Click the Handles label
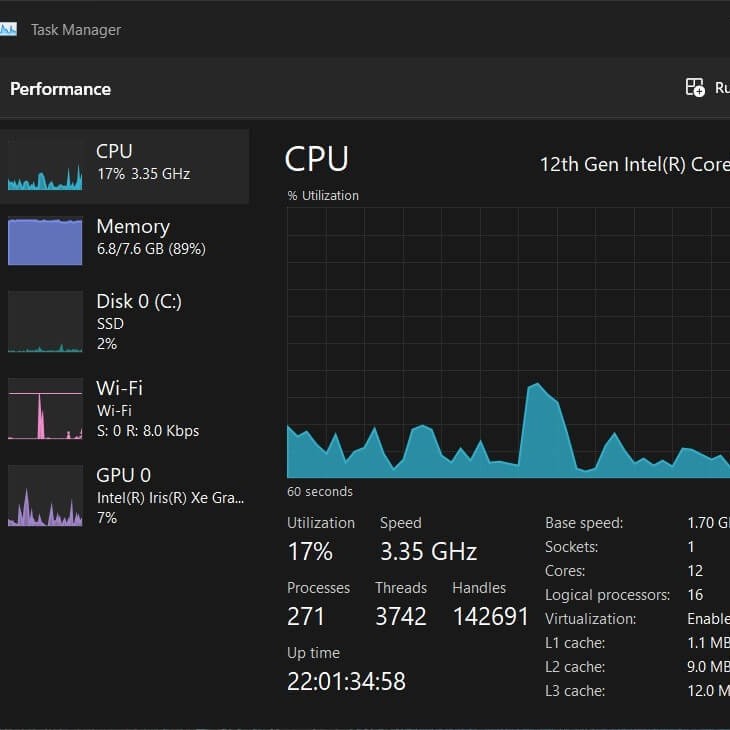Viewport: 730px width, 730px height. click(x=479, y=588)
